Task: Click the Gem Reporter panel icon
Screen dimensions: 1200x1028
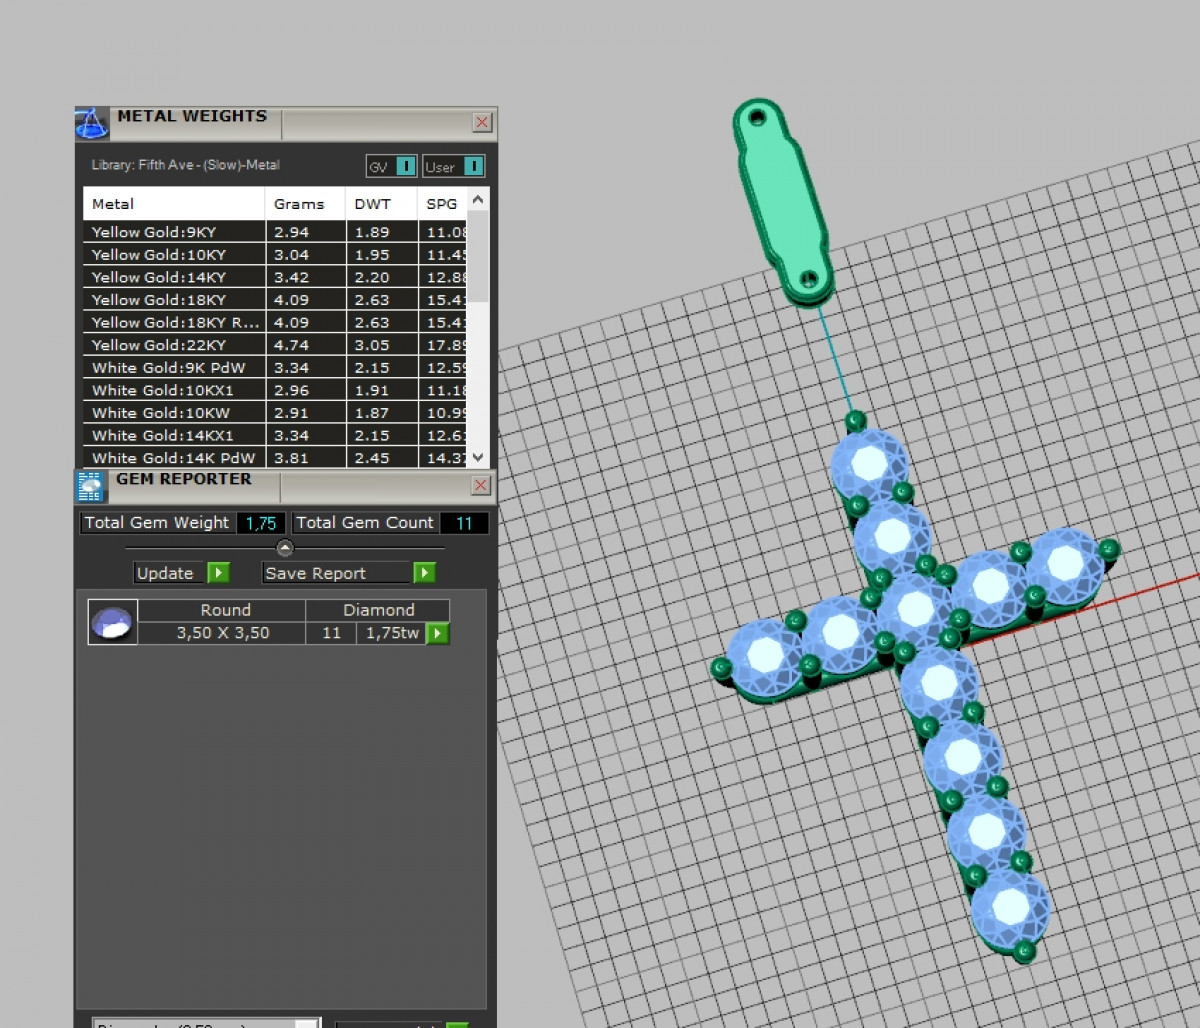Action: click(91, 486)
